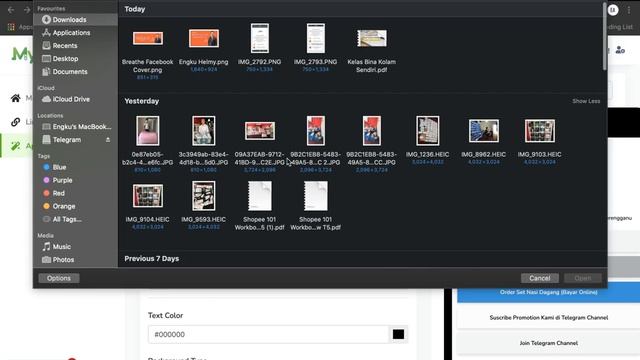
Task: Open the Recents sidebar location
Action: [x=75, y=46]
